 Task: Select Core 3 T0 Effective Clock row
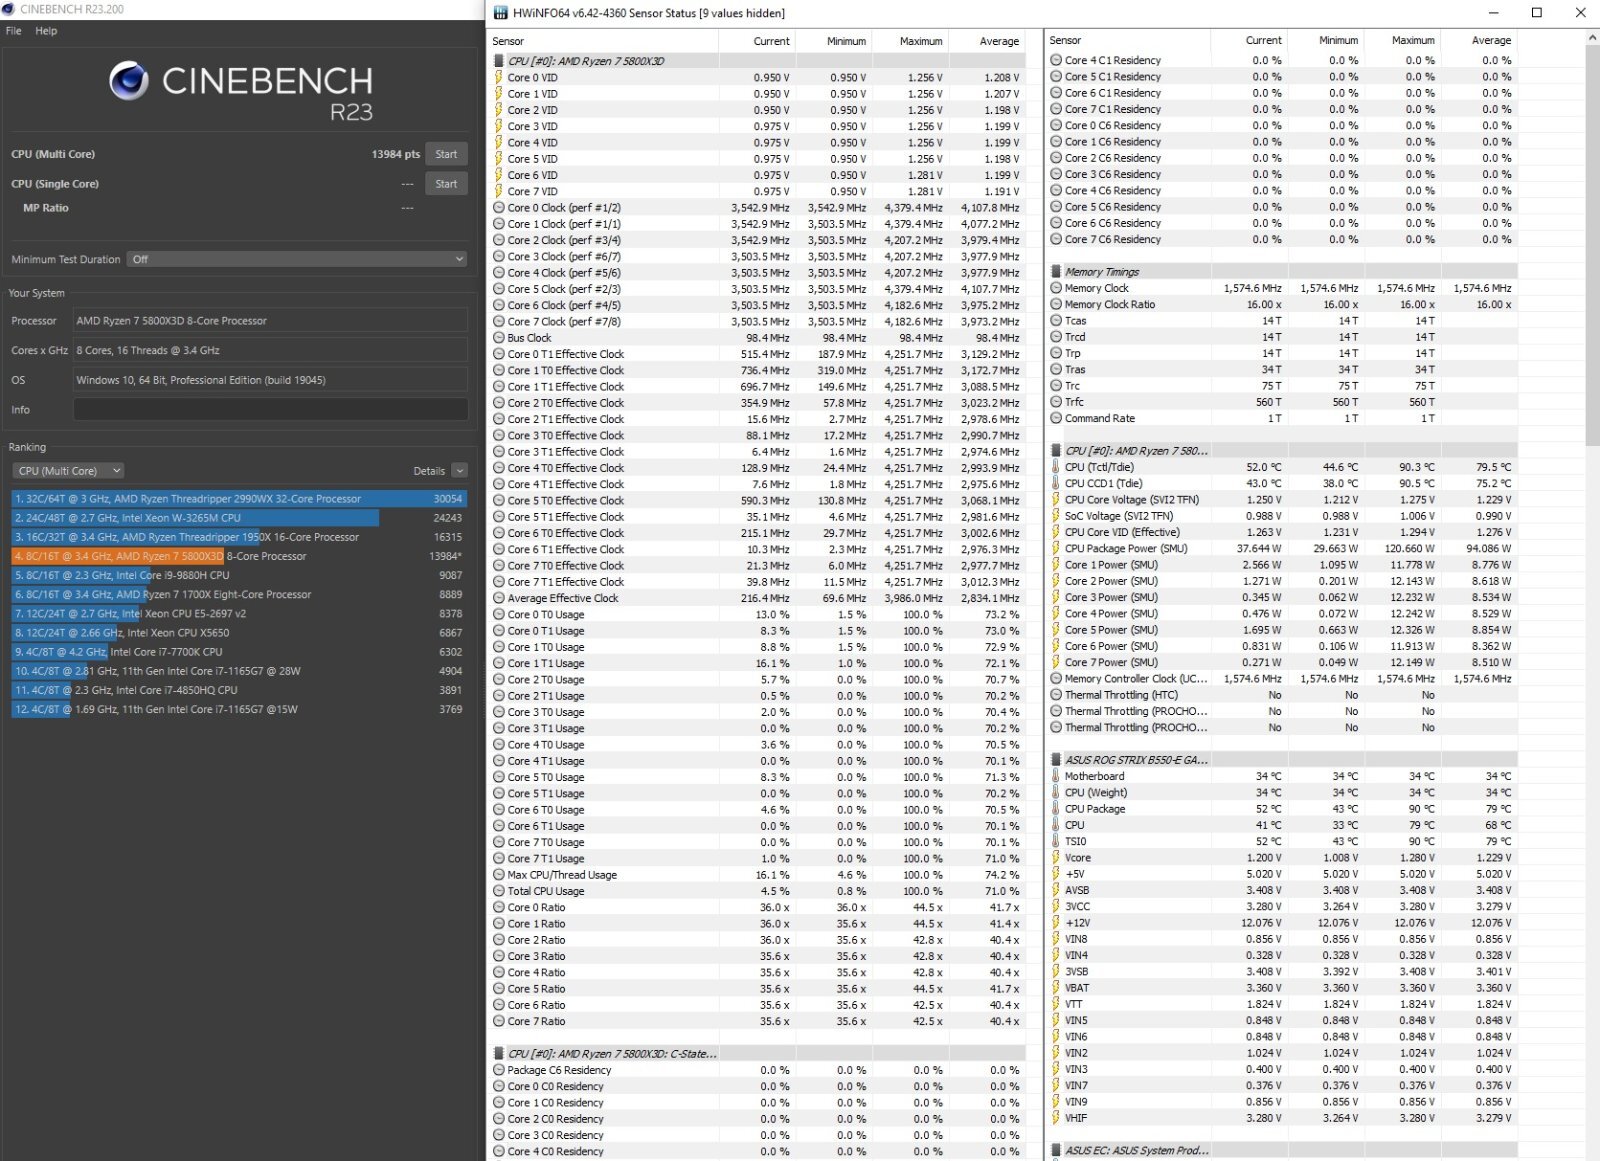757,435
